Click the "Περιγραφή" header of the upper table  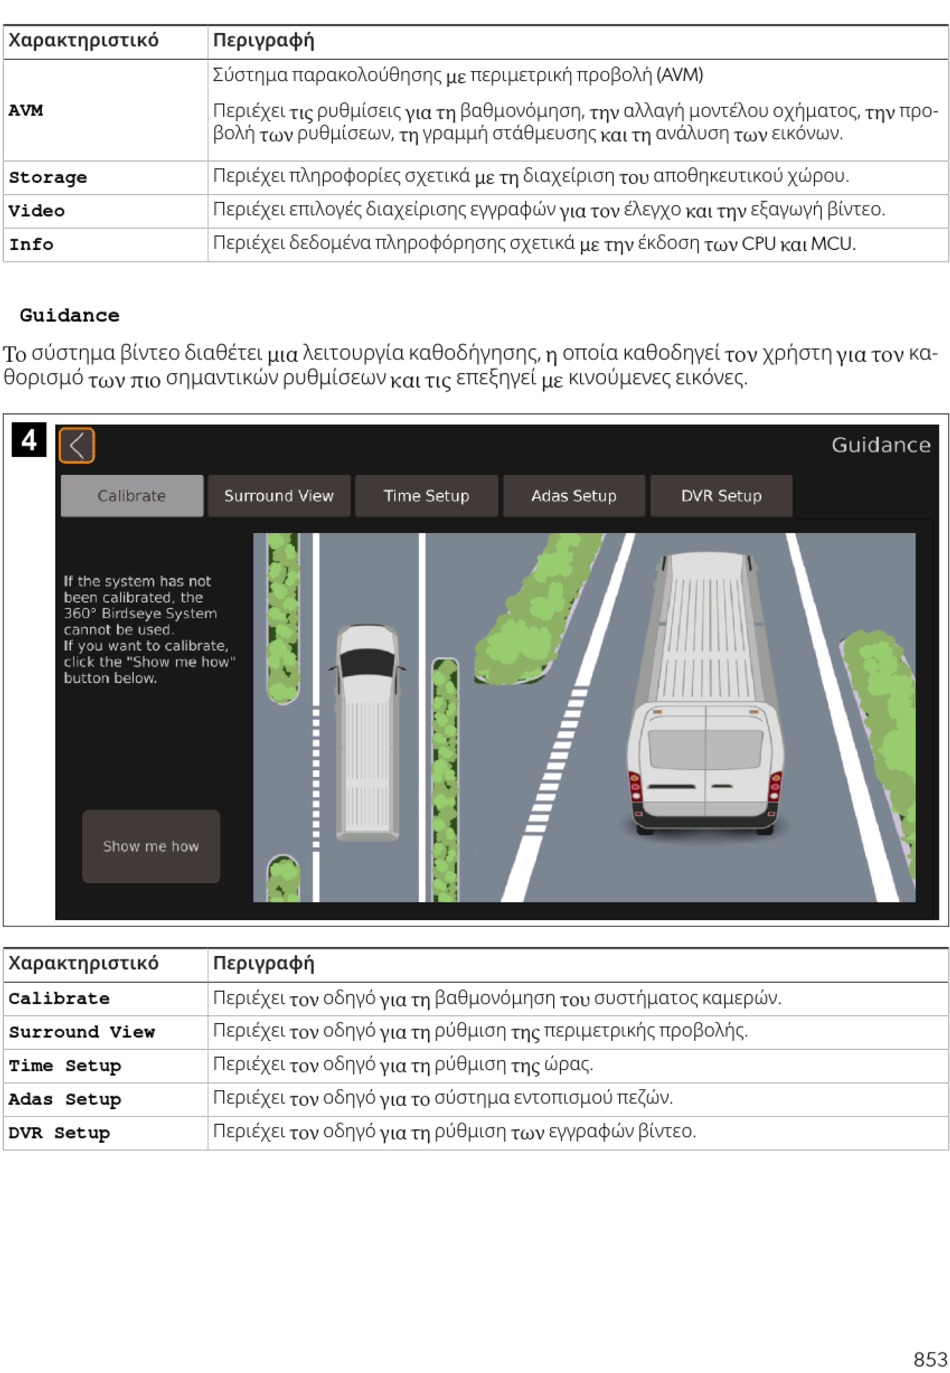[x=263, y=41]
